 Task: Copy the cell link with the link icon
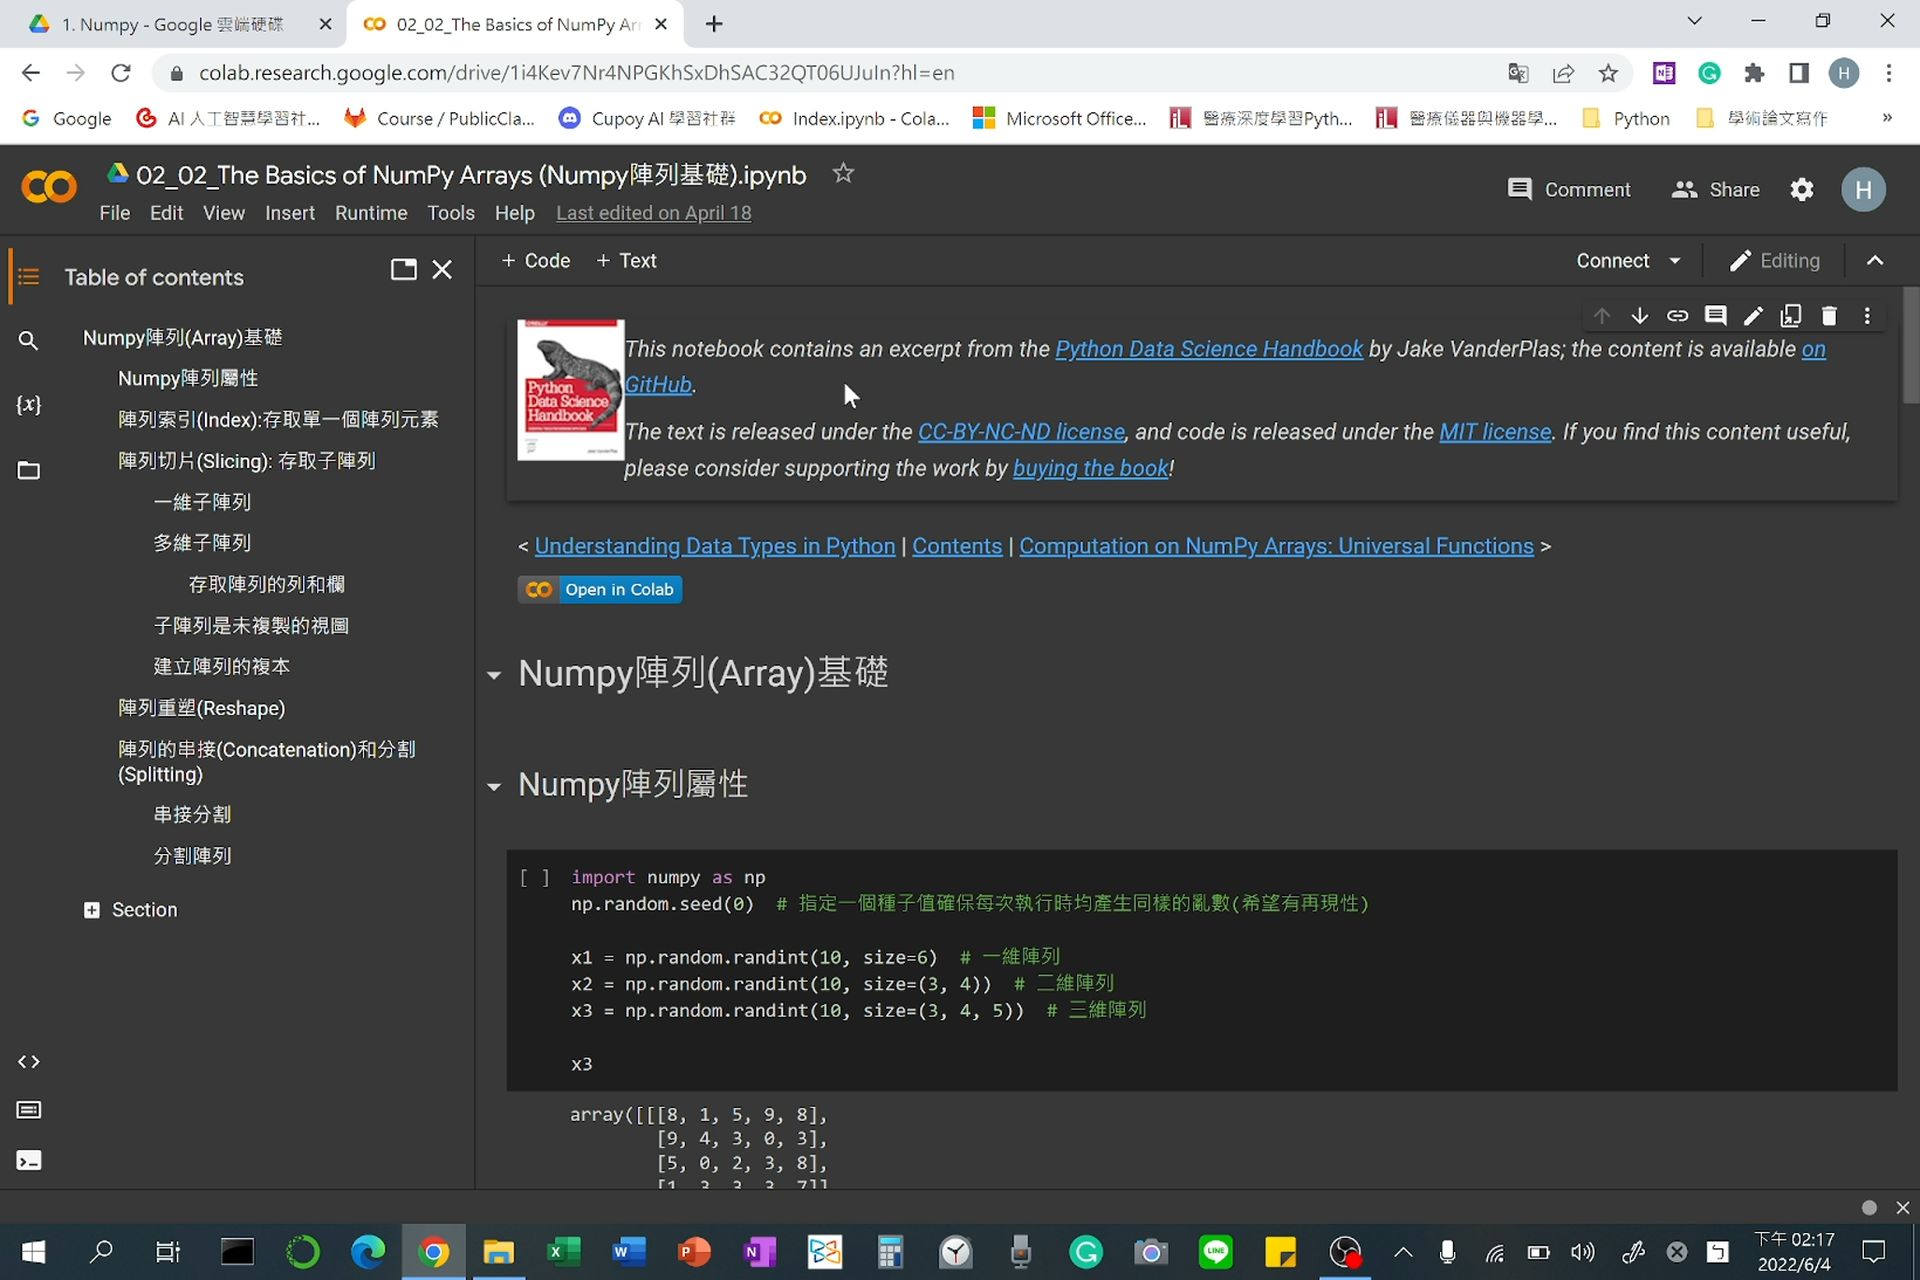pyautogui.click(x=1678, y=315)
